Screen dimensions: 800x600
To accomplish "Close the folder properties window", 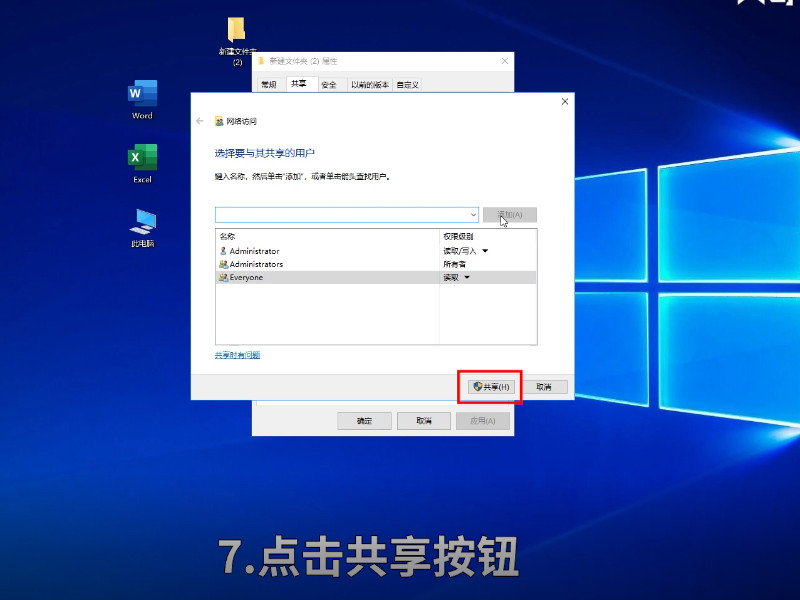I will coord(505,61).
